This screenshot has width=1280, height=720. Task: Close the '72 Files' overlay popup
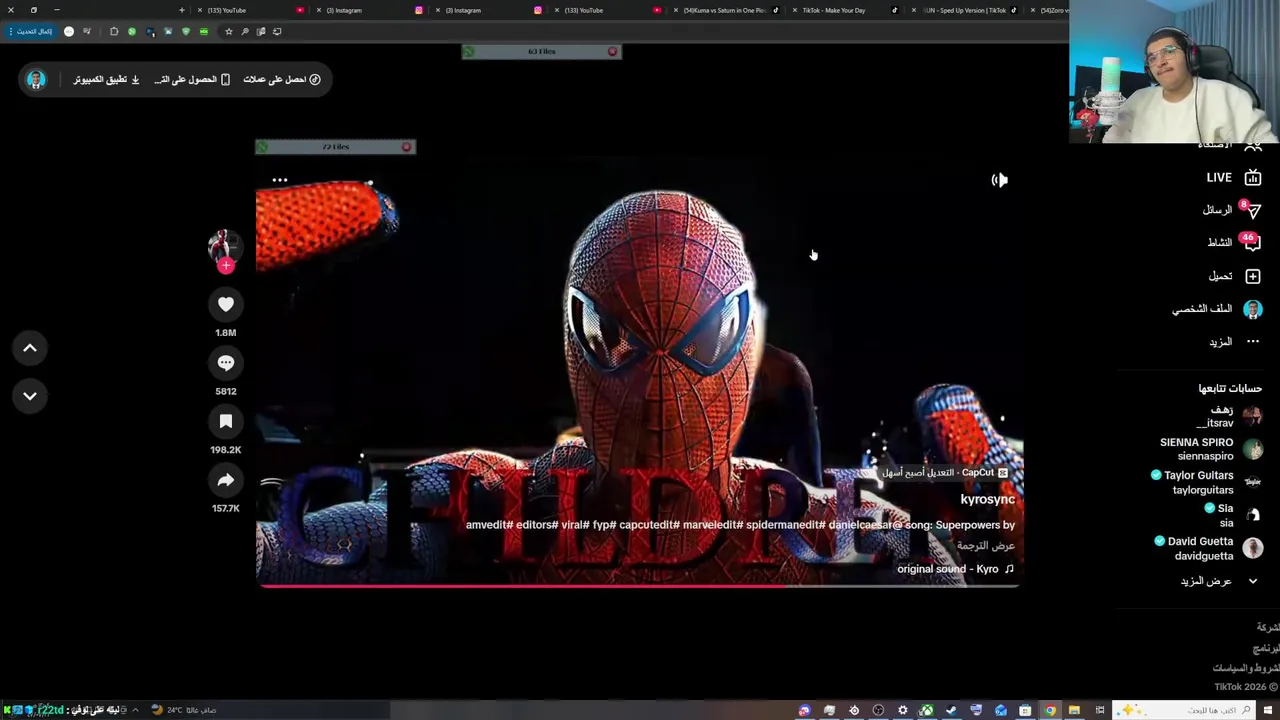coord(406,147)
